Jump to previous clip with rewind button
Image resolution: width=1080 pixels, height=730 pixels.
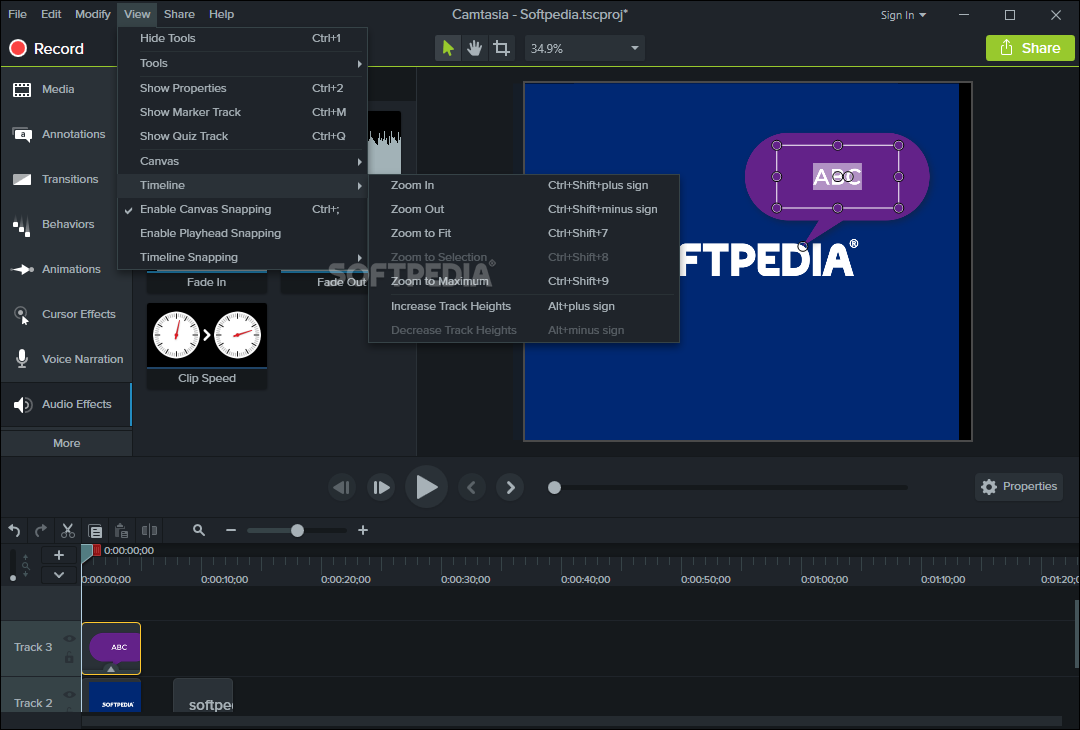click(x=342, y=488)
